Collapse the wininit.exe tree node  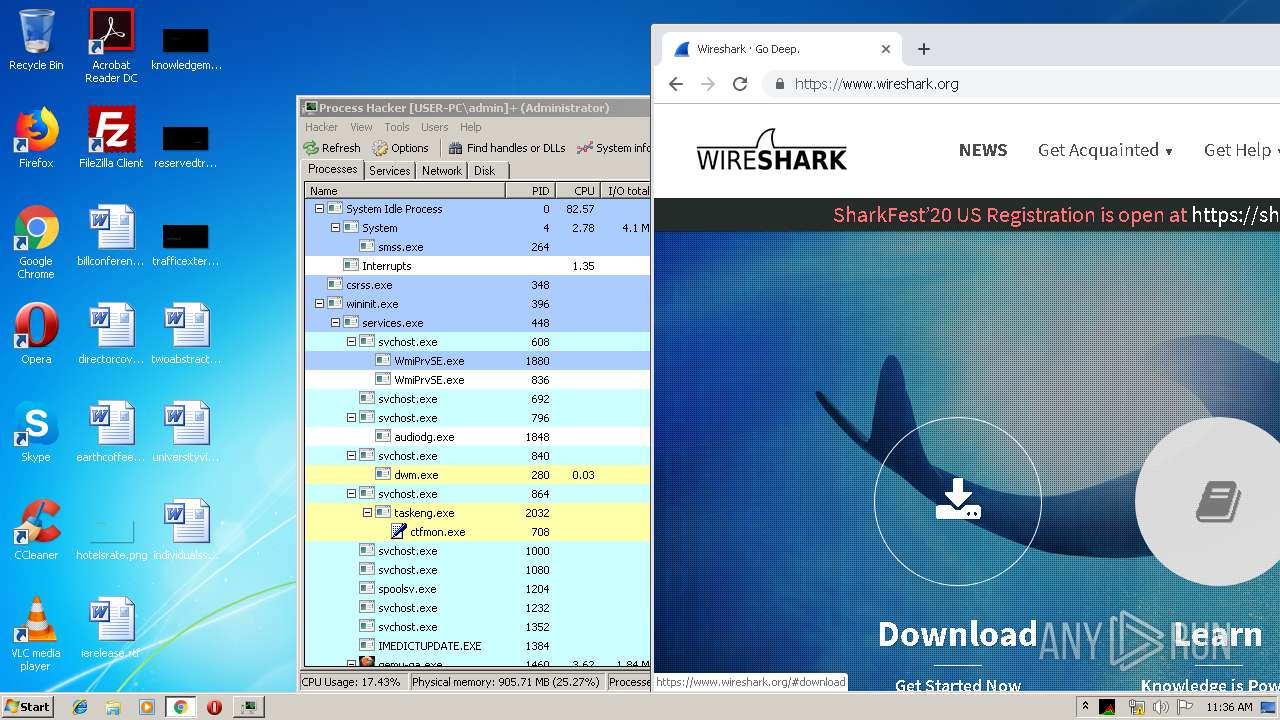[x=319, y=304]
